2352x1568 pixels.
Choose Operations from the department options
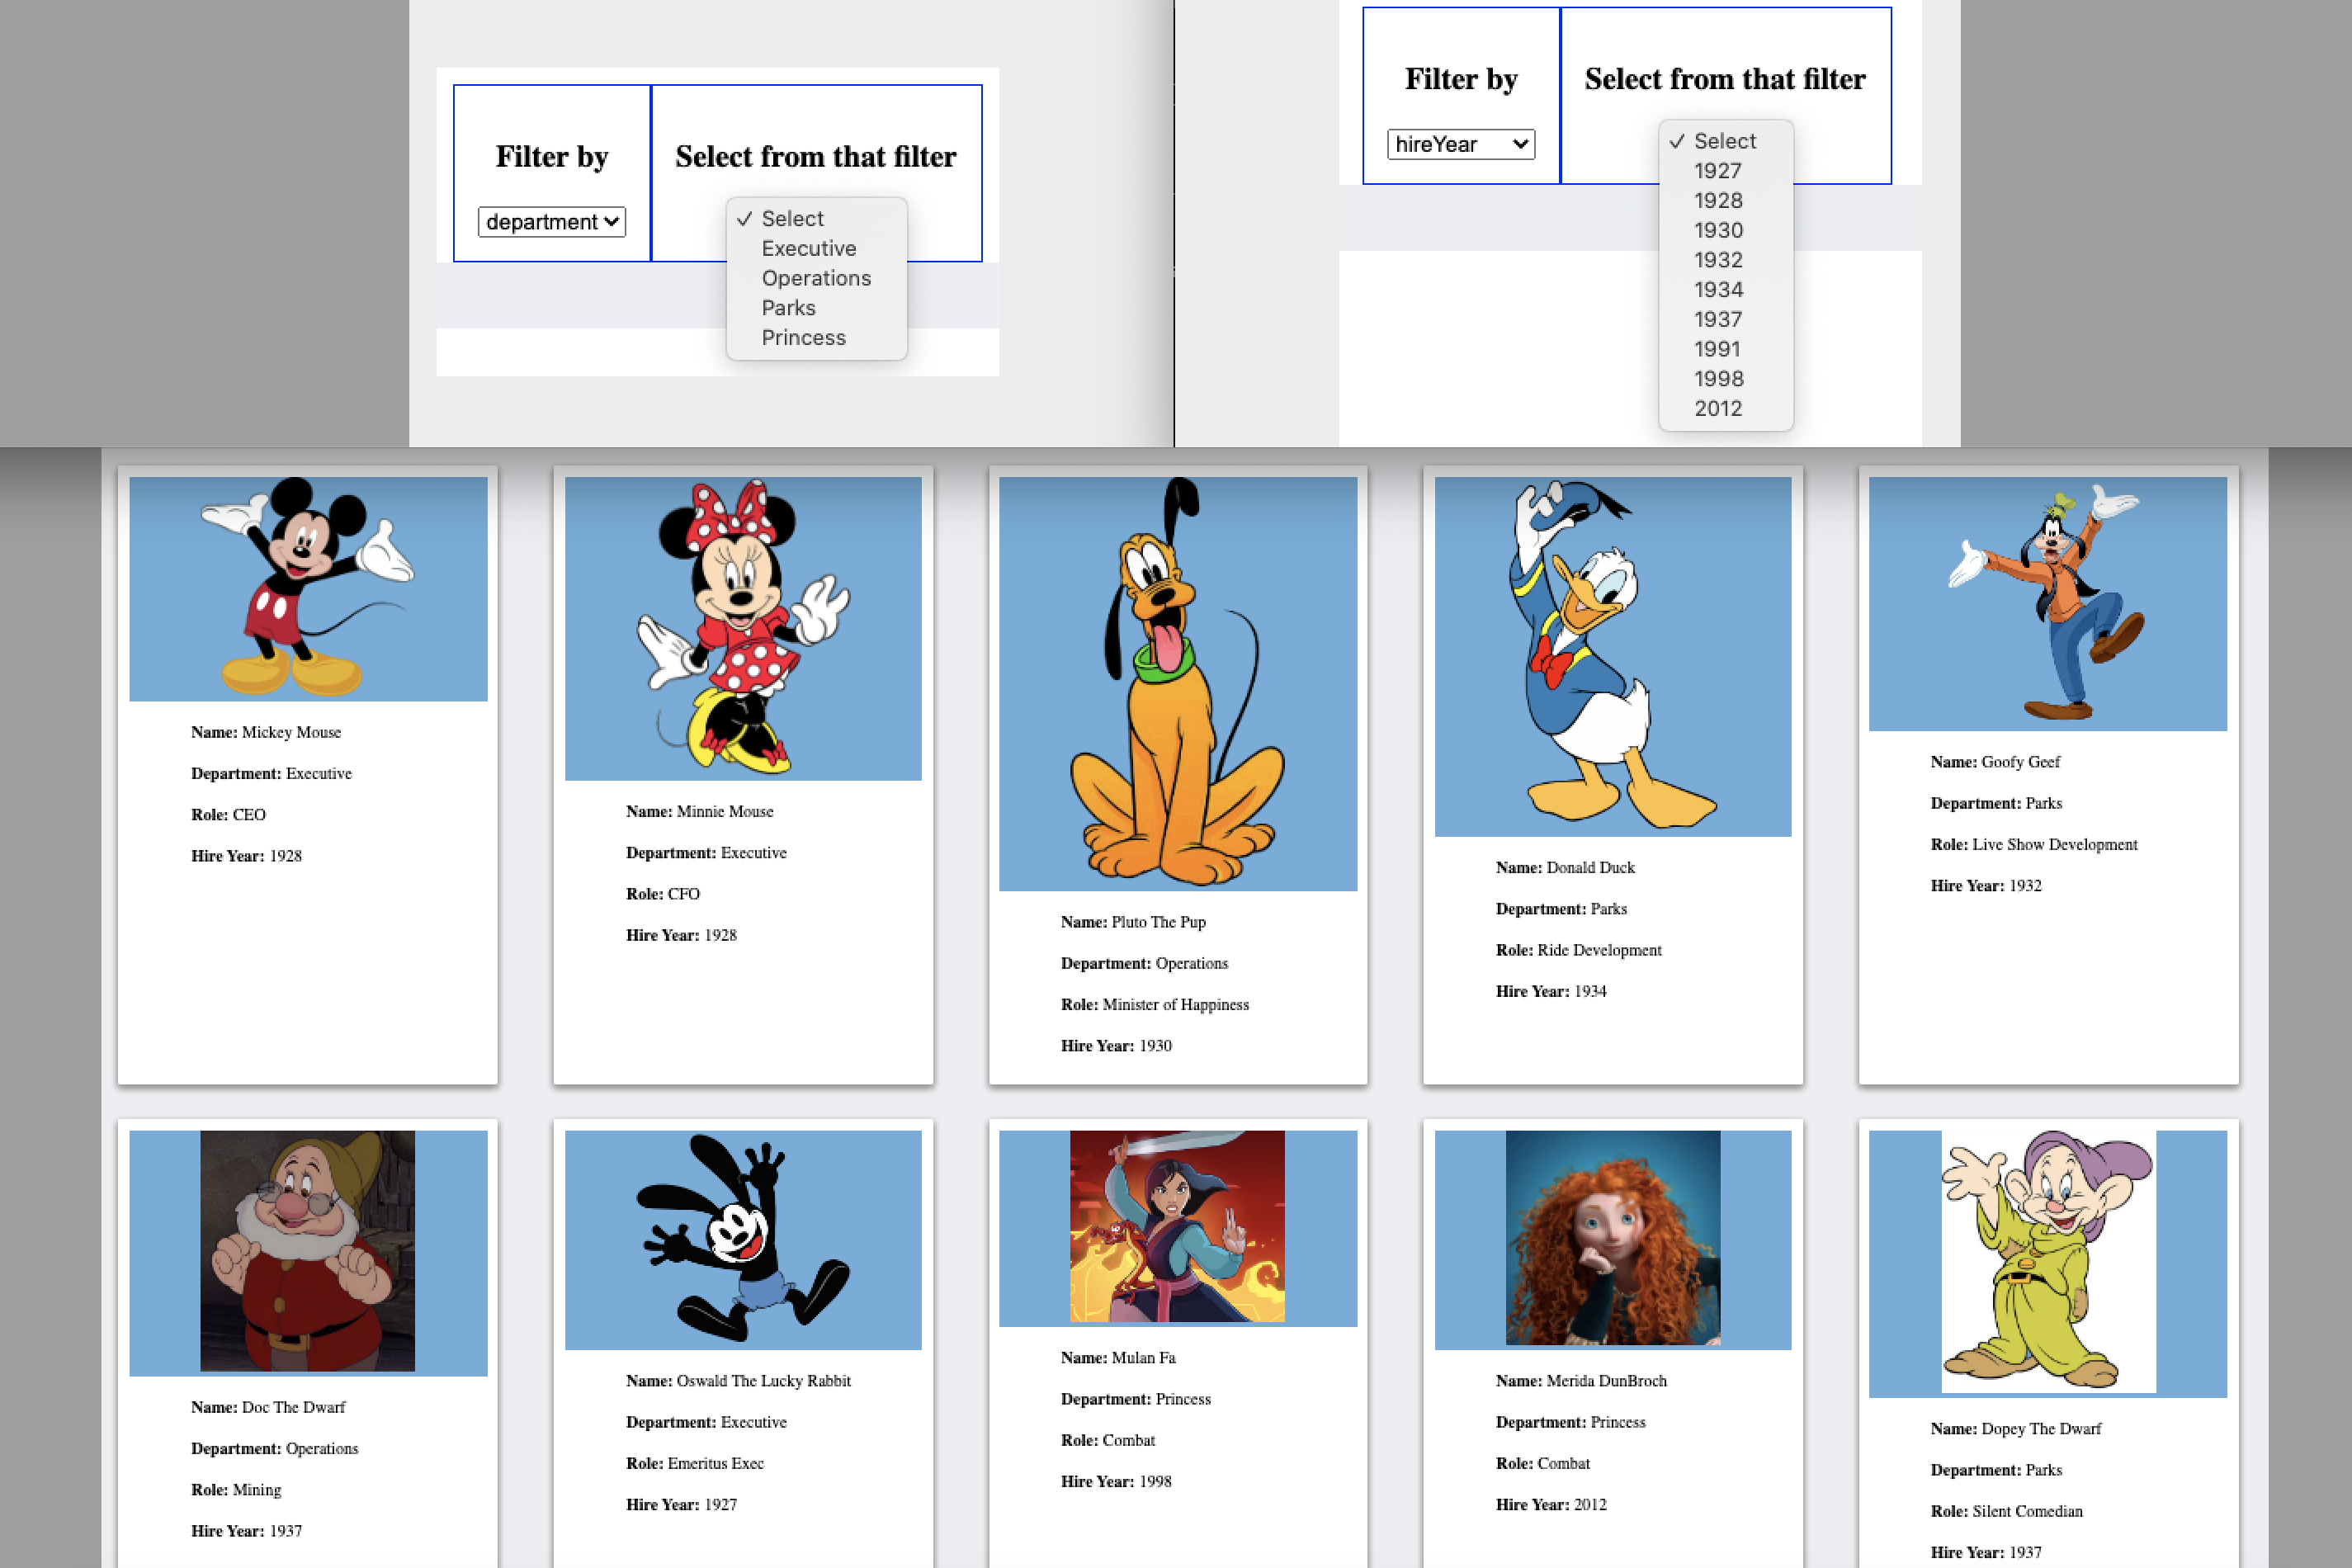(x=815, y=278)
